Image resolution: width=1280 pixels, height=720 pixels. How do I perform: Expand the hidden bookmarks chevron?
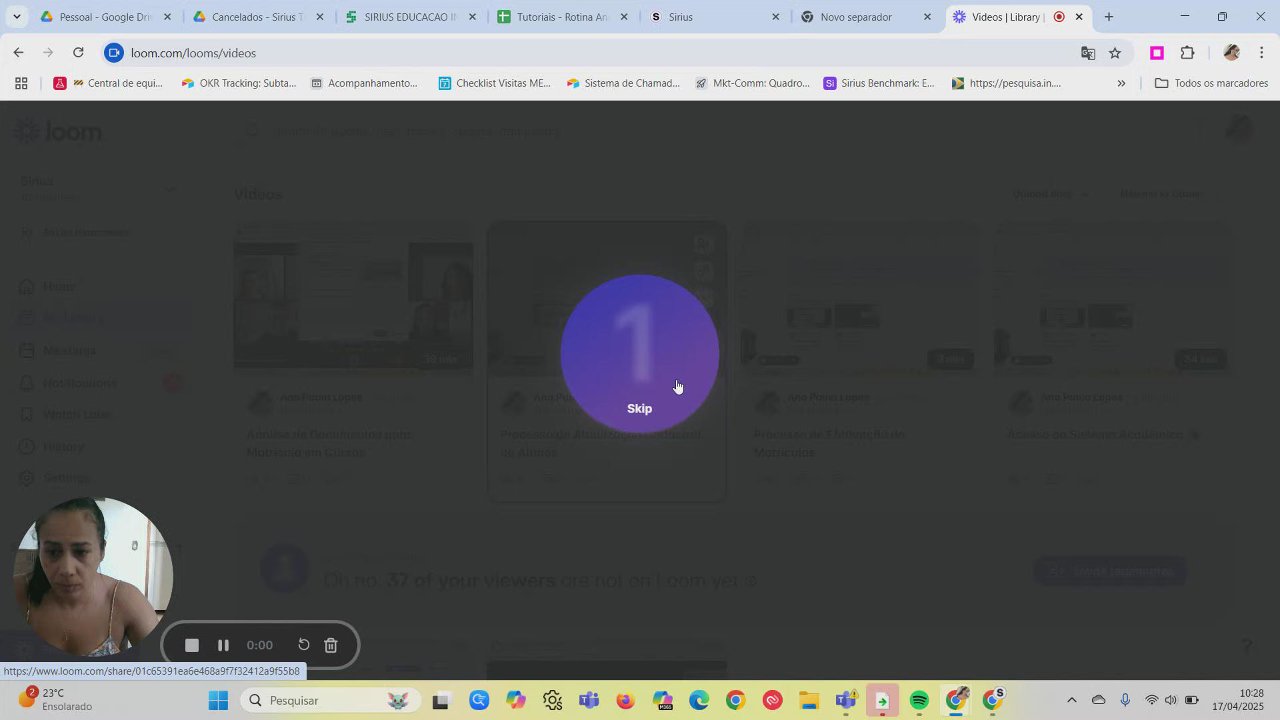(1121, 83)
